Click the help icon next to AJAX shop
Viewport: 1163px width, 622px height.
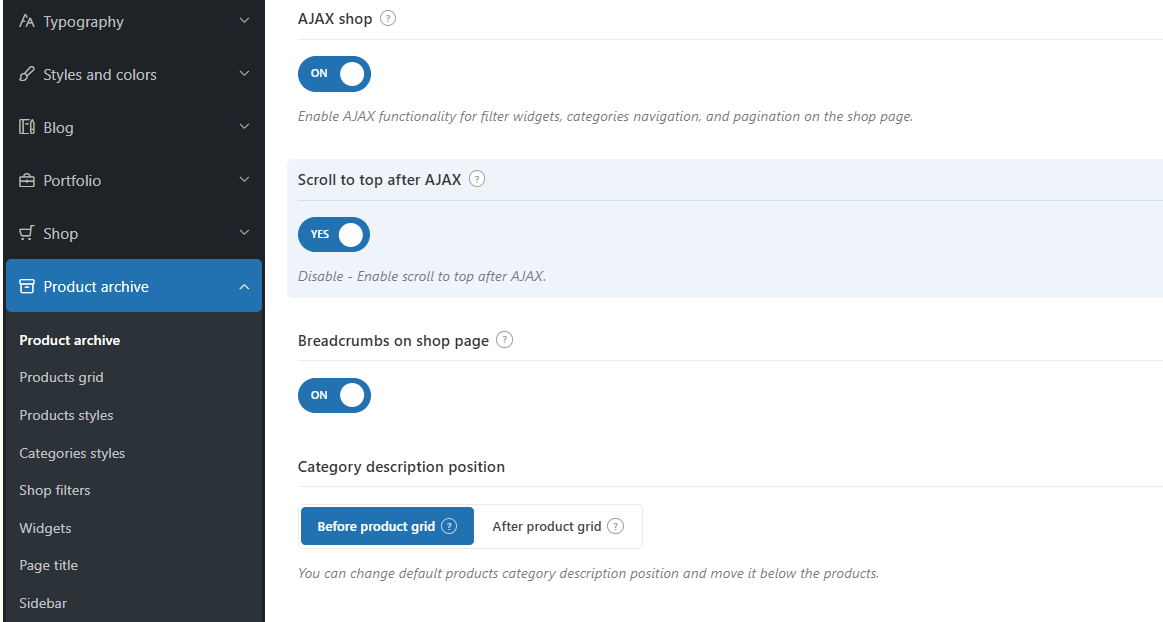pyautogui.click(x=388, y=18)
